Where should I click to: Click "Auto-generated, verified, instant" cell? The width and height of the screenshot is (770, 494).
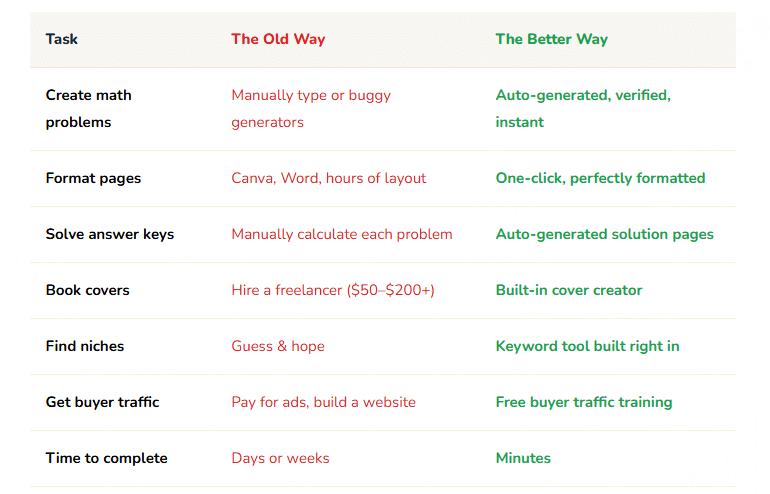pyautogui.click(x=583, y=108)
